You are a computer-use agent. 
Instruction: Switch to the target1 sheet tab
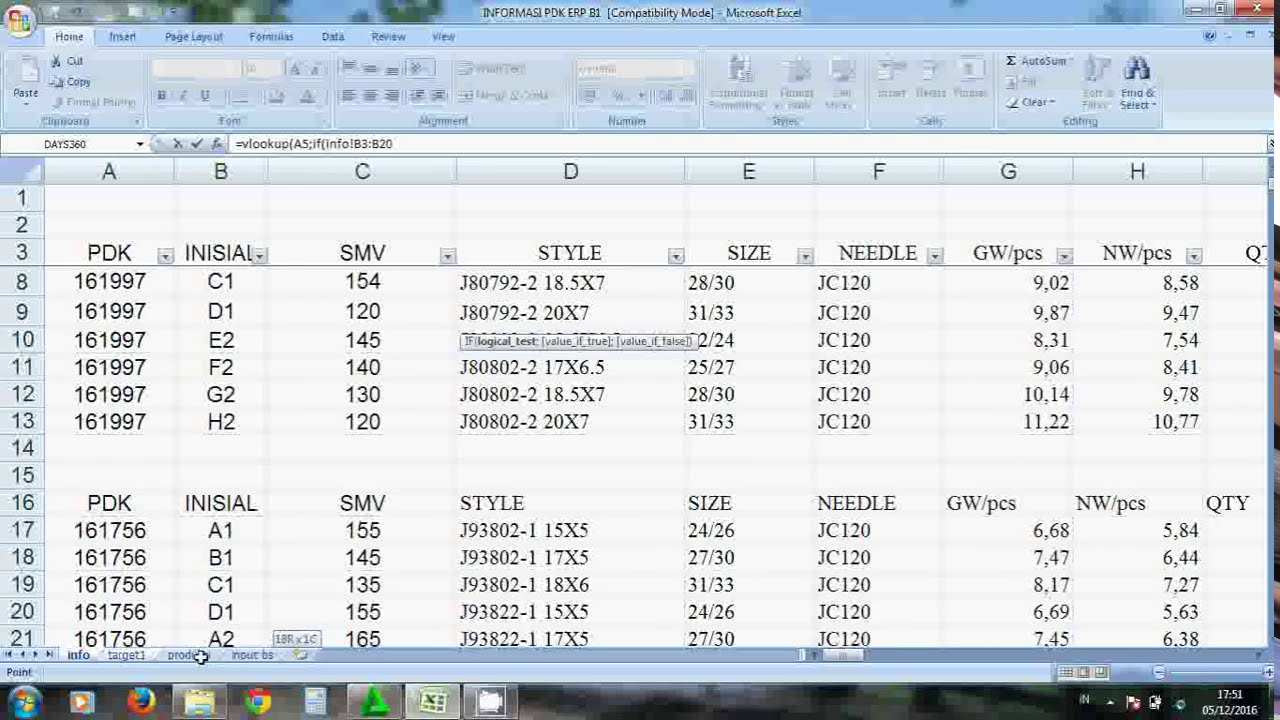126,655
